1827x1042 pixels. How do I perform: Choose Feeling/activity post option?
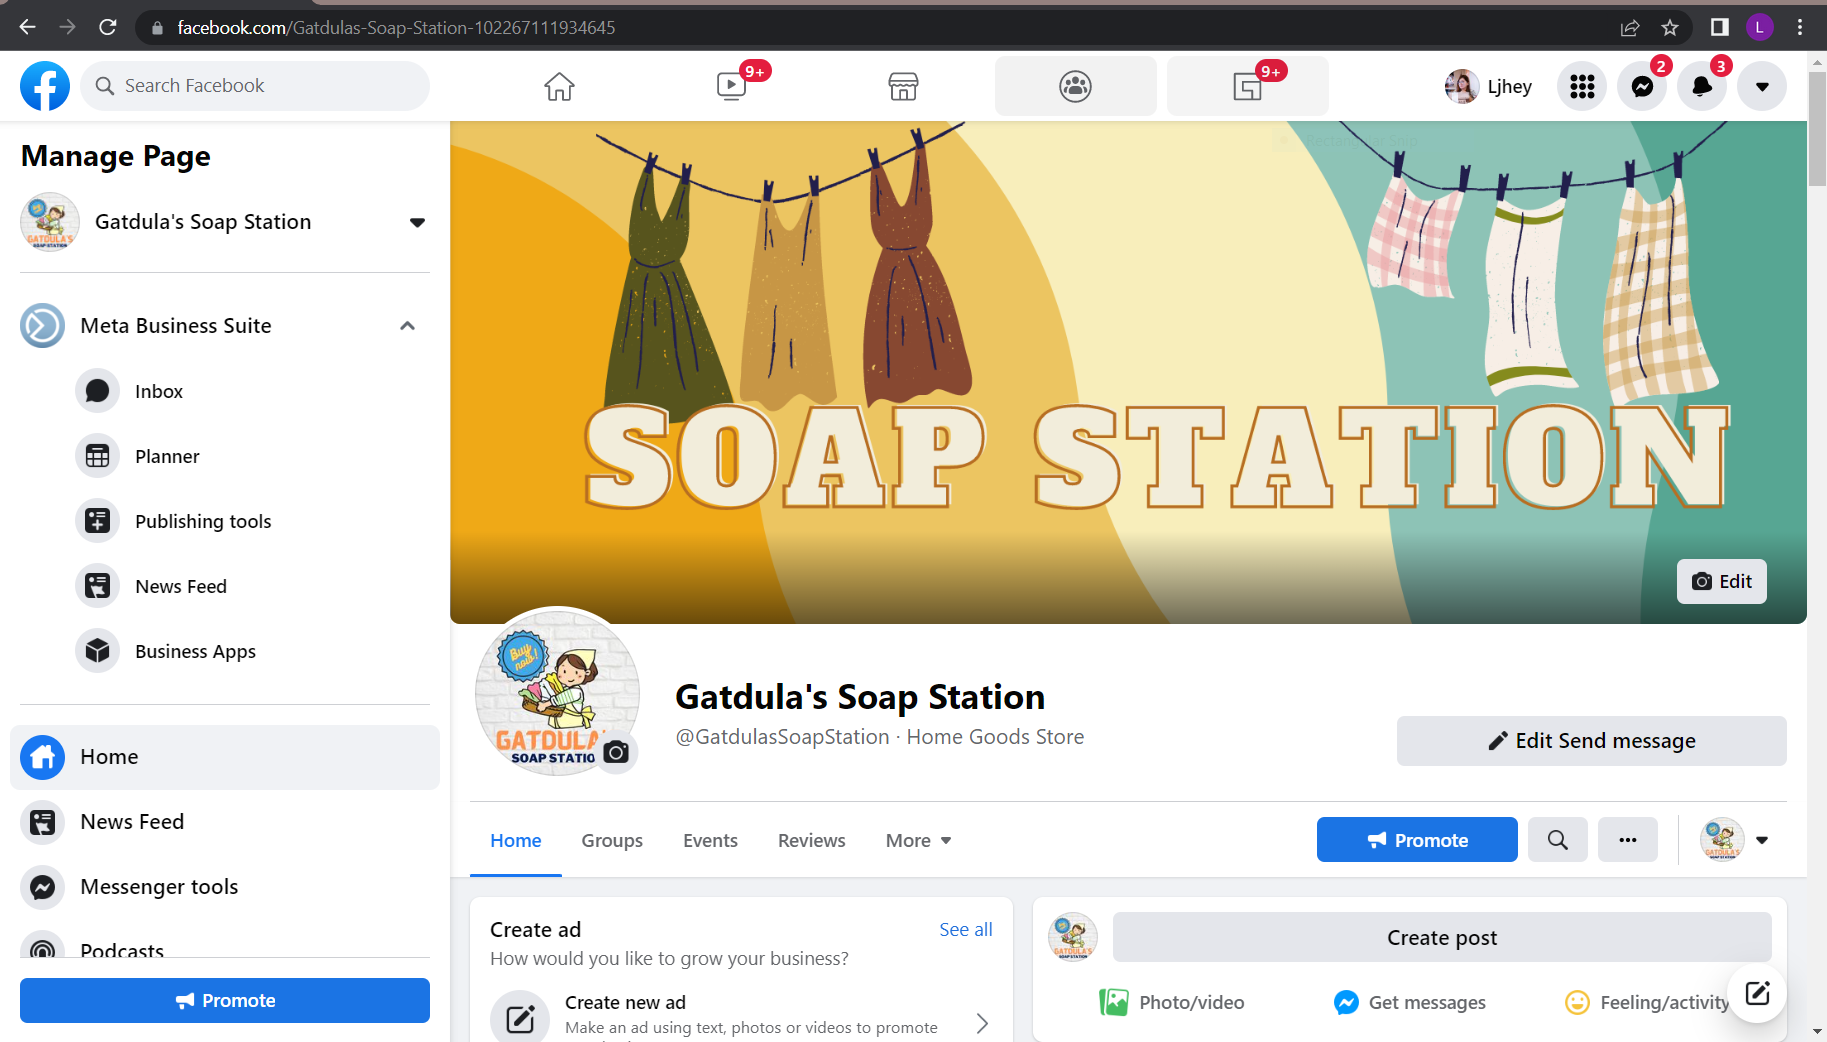click(x=1647, y=1002)
